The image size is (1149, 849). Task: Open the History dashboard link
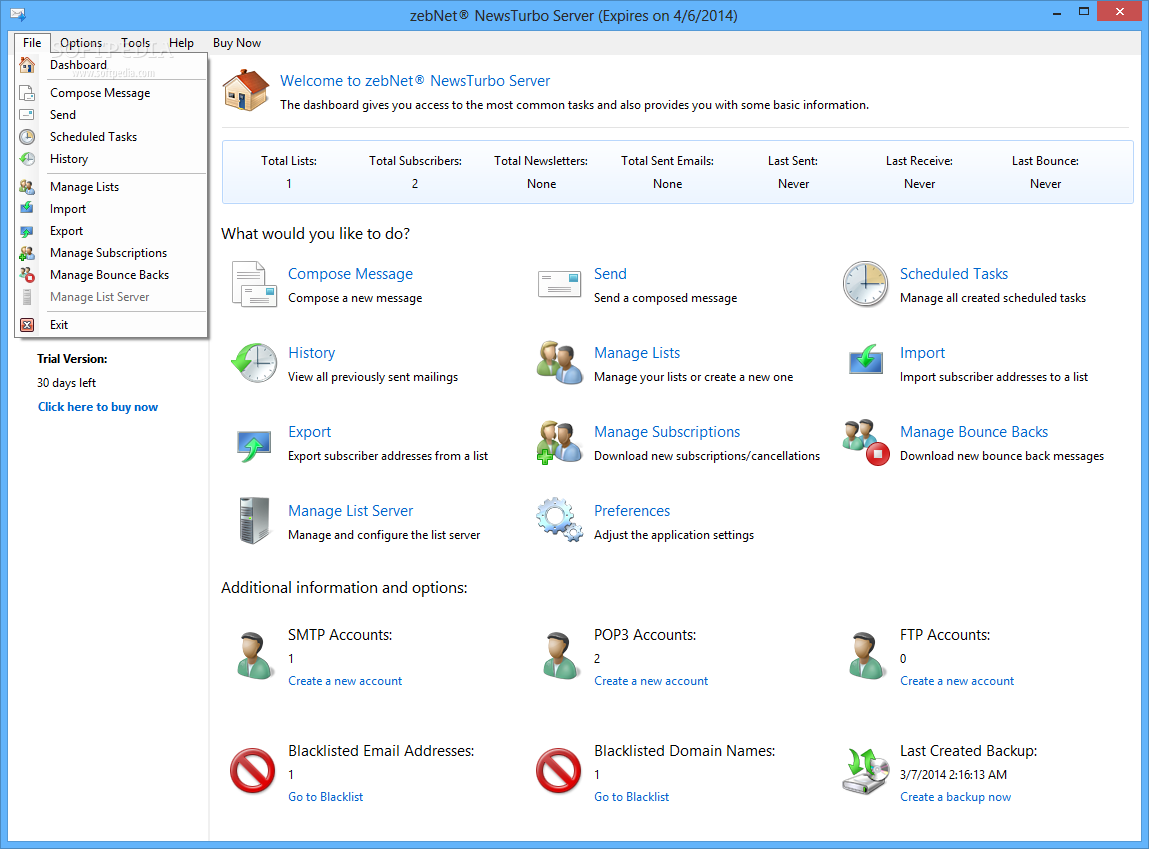pyautogui.click(x=311, y=353)
